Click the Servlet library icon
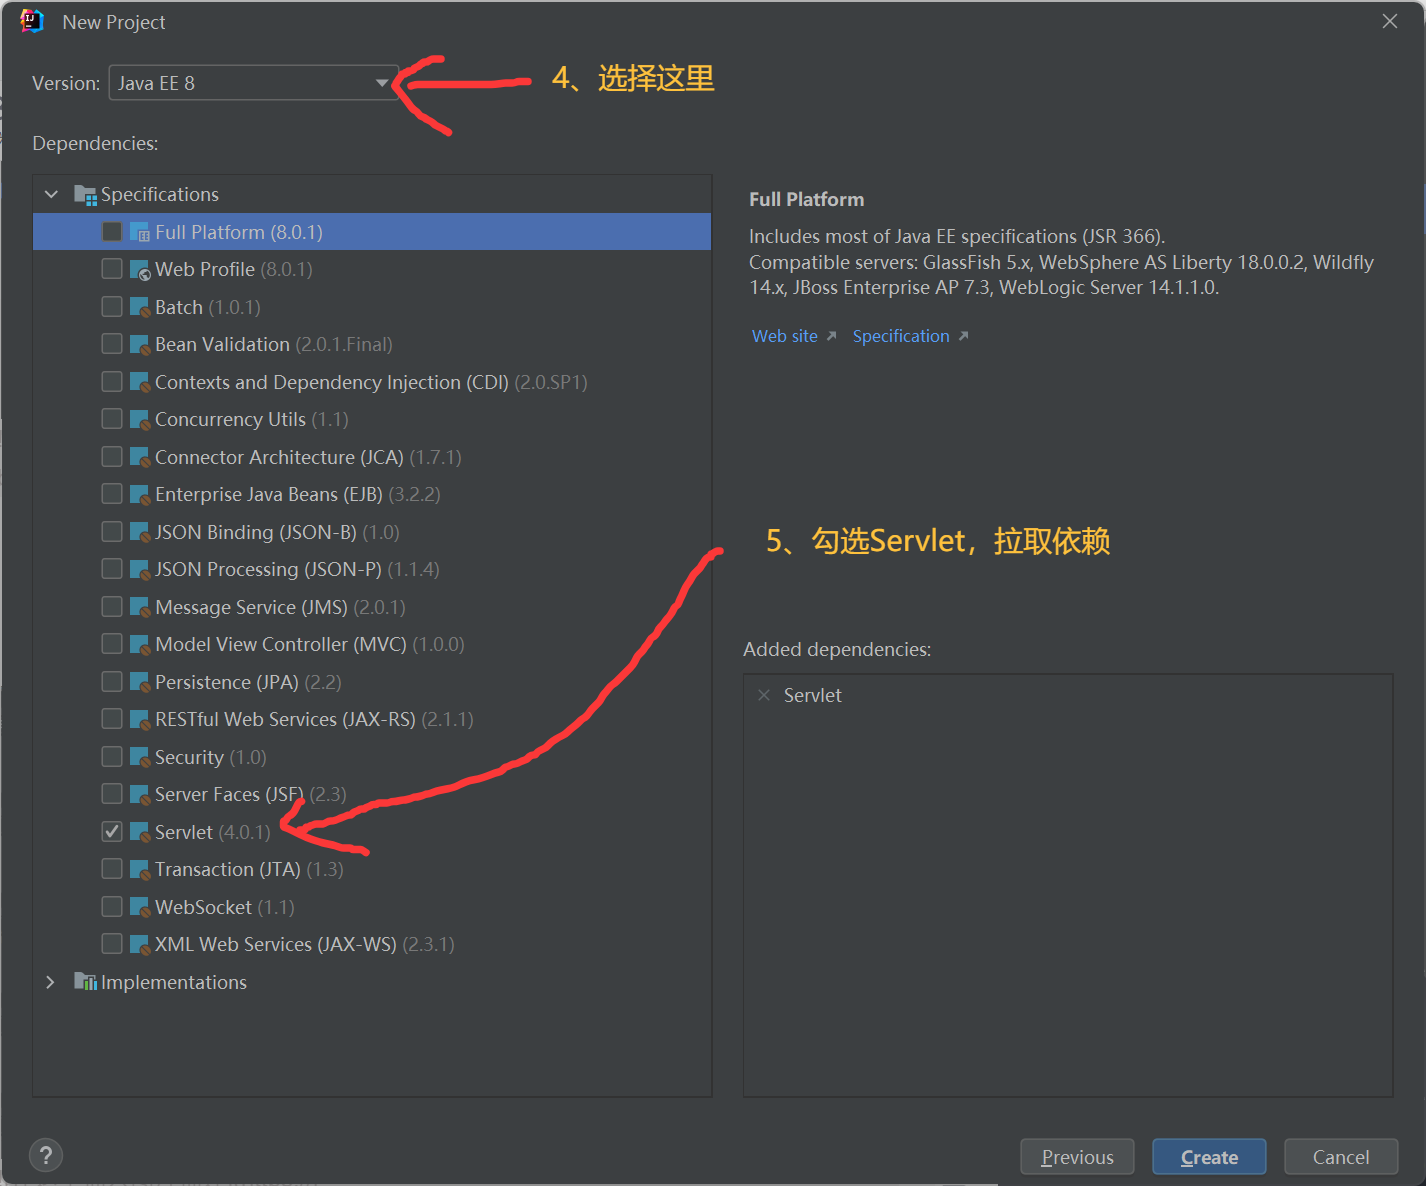This screenshot has width=1426, height=1186. tap(140, 832)
